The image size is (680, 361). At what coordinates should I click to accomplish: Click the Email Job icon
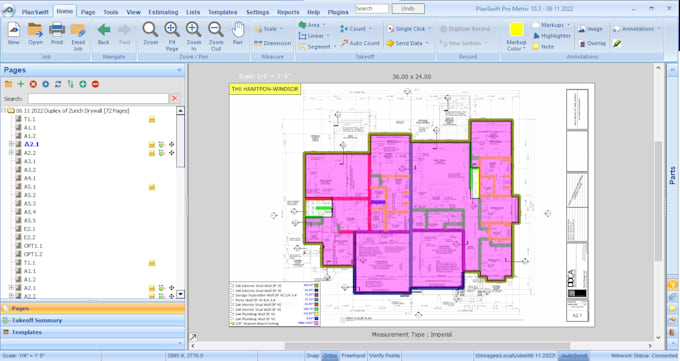(78, 36)
